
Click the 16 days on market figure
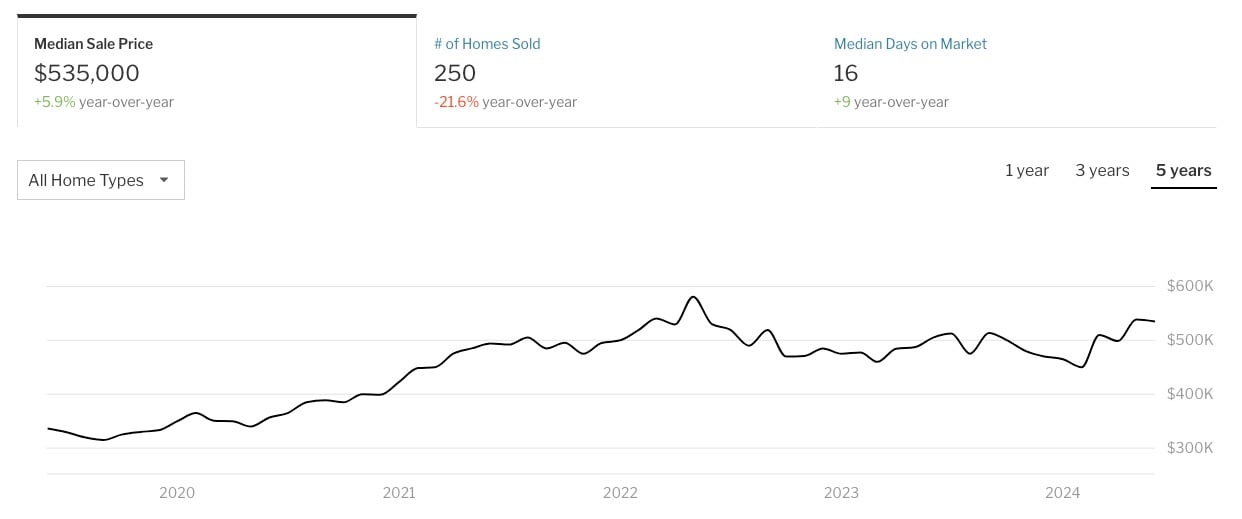coord(846,73)
